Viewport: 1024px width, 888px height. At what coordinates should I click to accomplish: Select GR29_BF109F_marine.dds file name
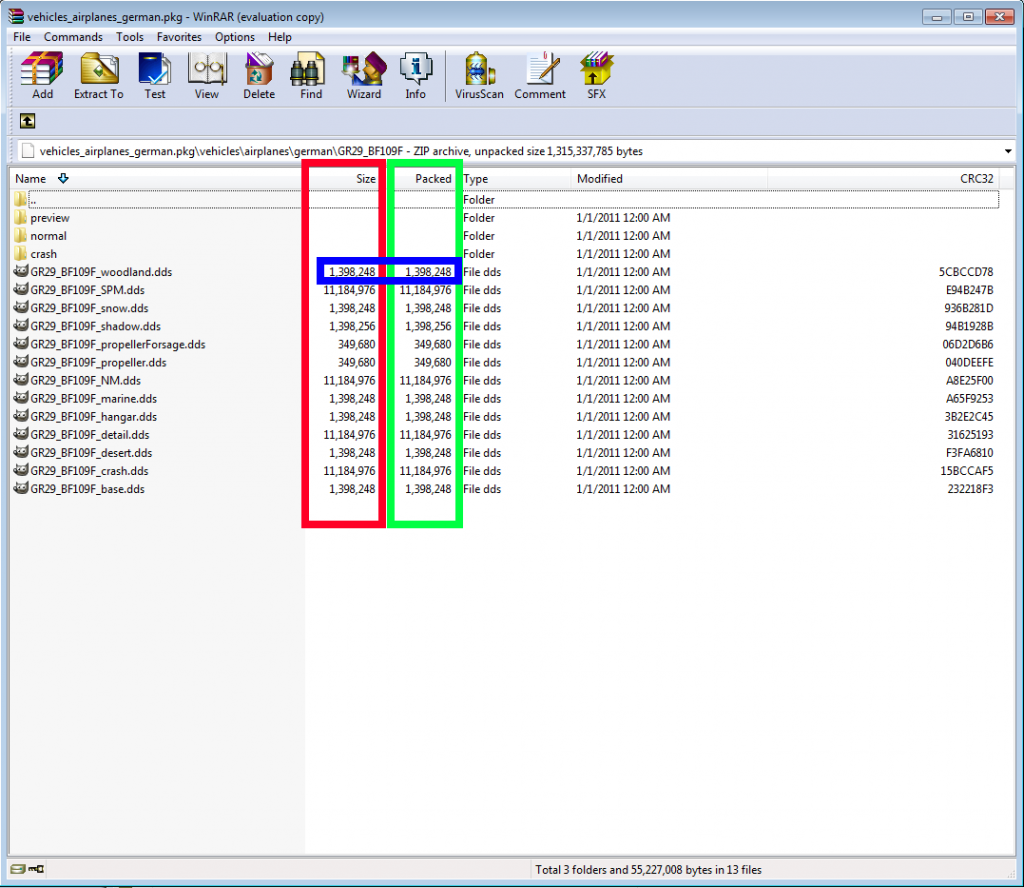[x=93, y=398]
